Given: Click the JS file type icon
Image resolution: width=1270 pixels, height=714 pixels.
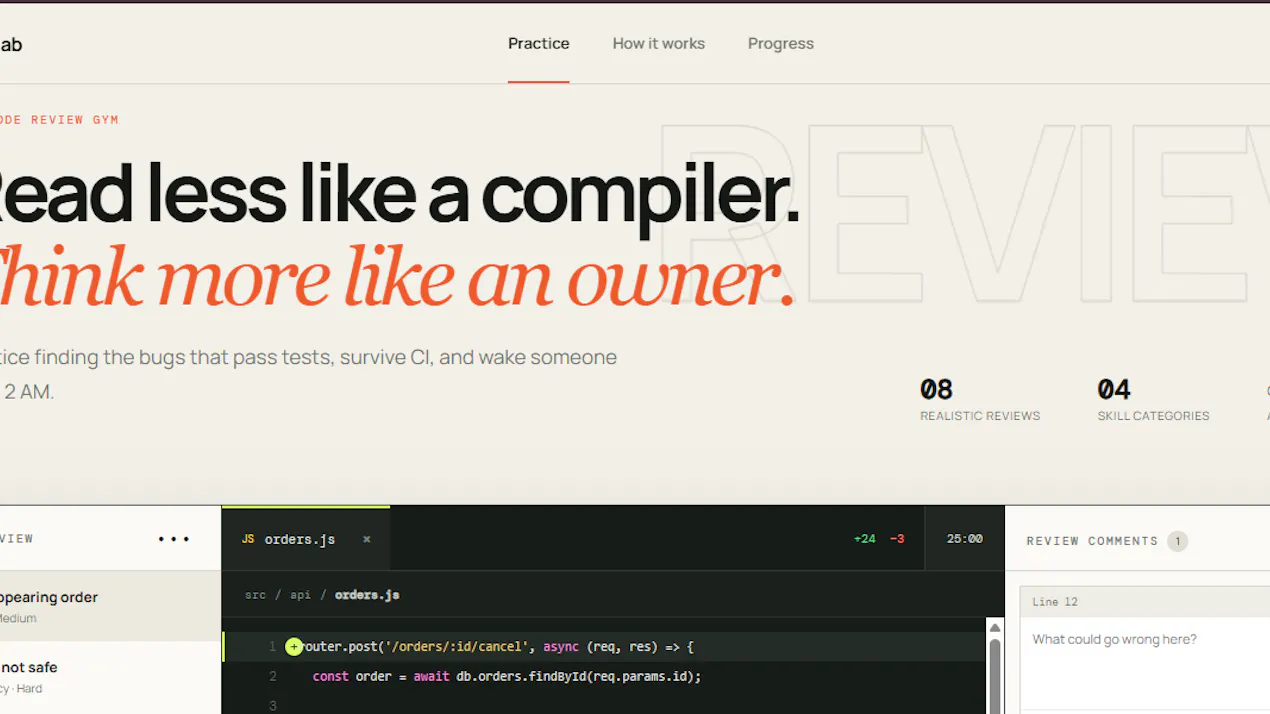Looking at the screenshot, I should [248, 540].
